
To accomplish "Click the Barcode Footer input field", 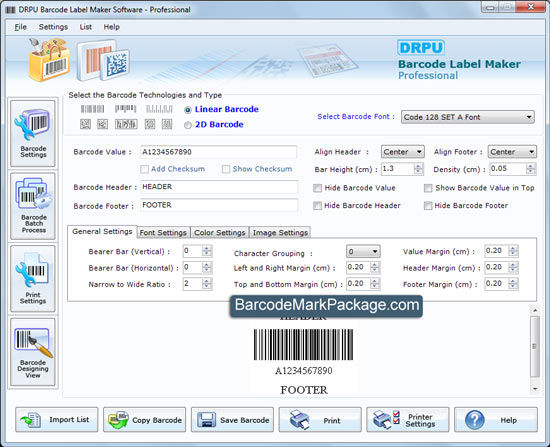I will (x=219, y=205).
